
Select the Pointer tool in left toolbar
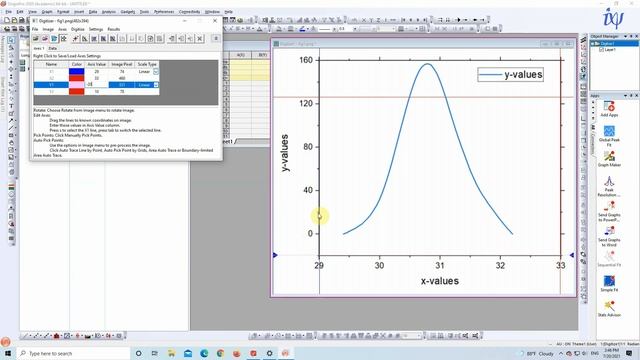pos(11,40)
